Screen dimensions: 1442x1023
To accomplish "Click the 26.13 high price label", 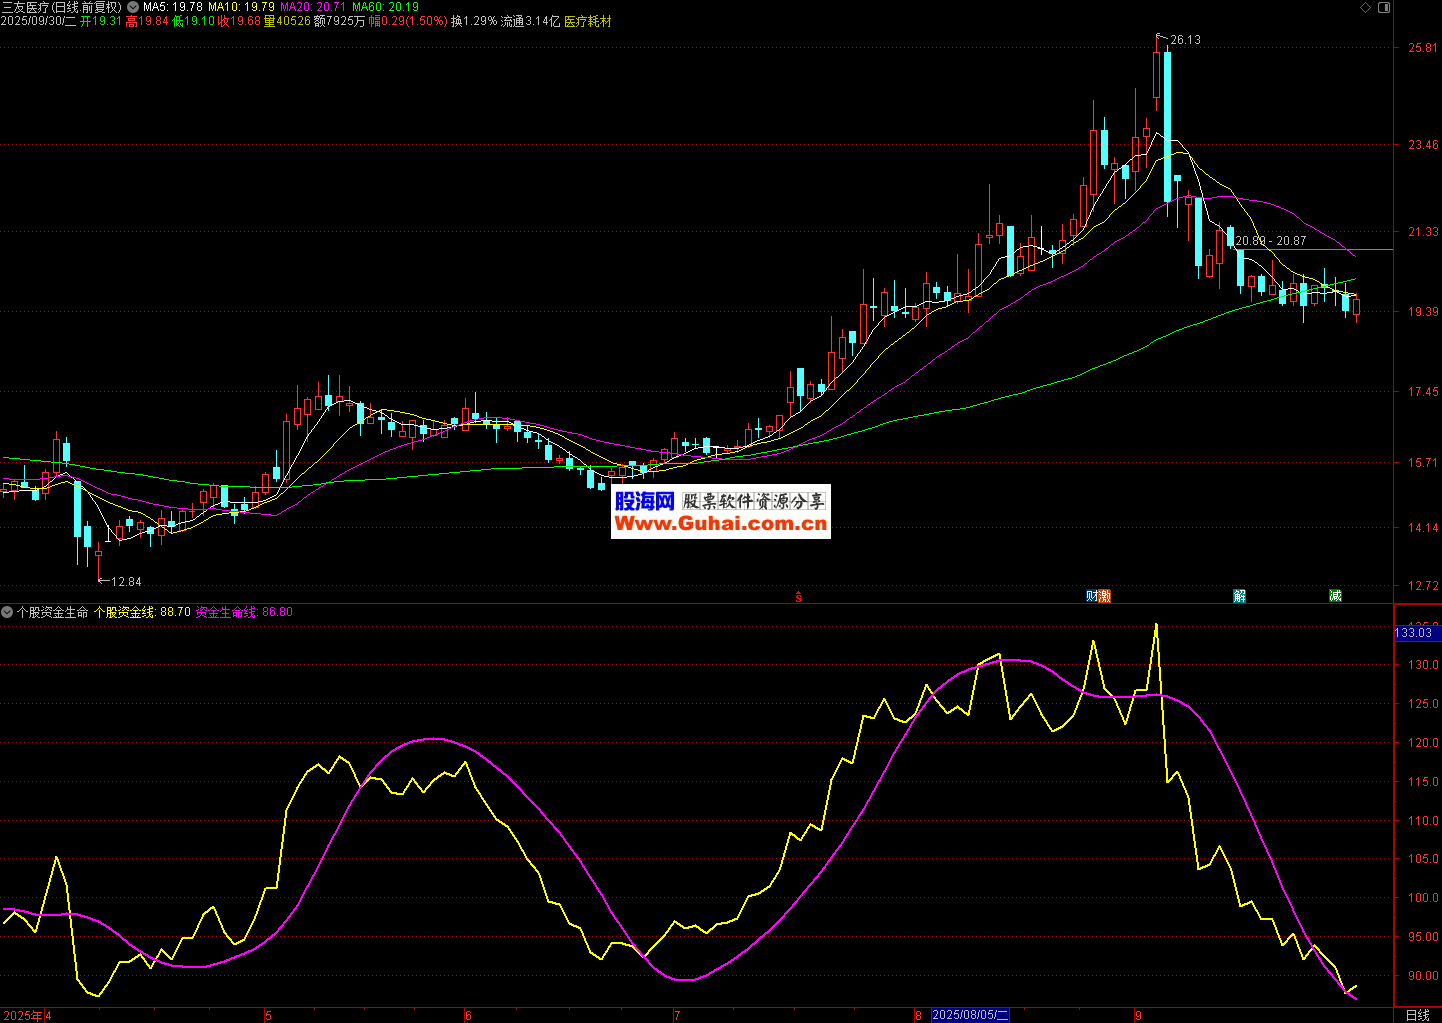I will pyautogui.click(x=1185, y=40).
